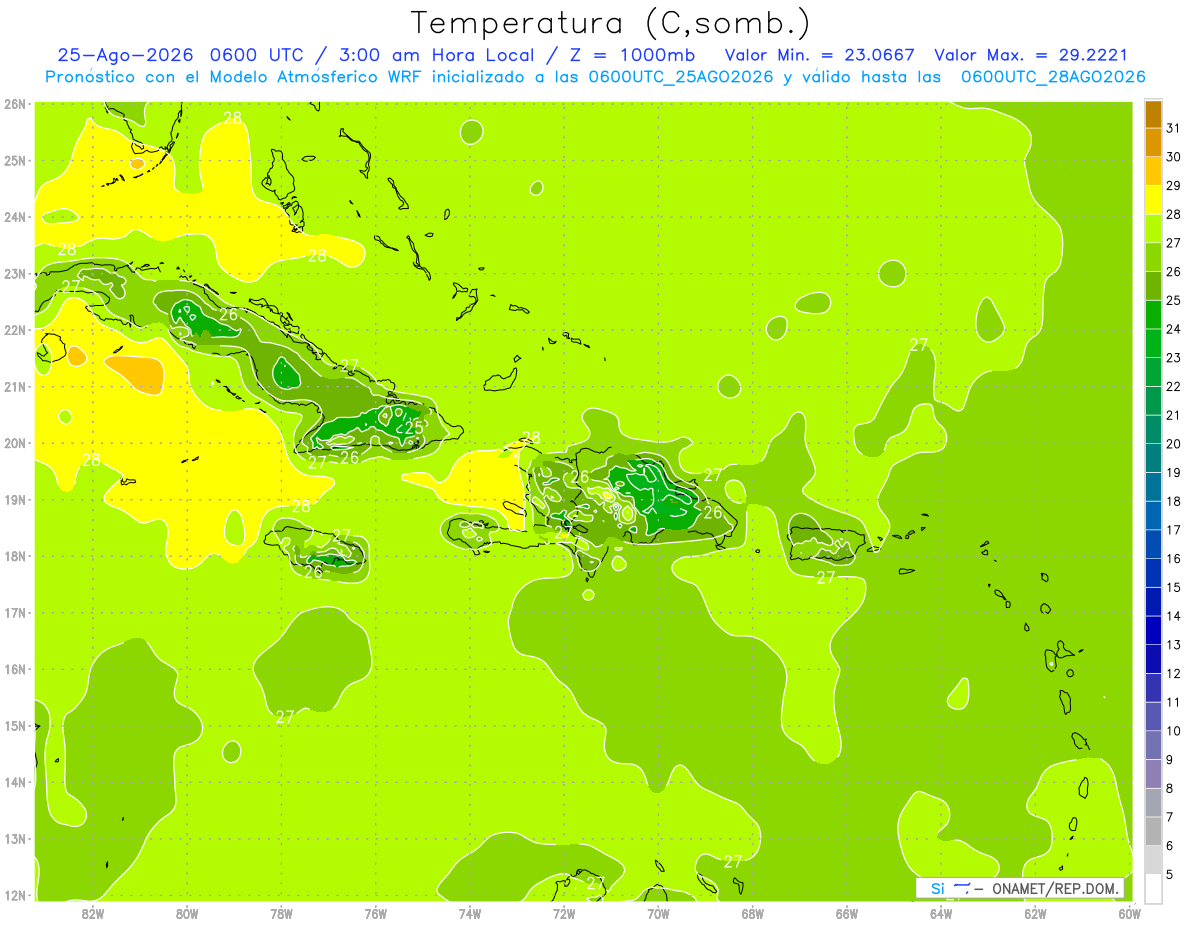
Task: Click longitude label 66W
Action: tap(847, 913)
